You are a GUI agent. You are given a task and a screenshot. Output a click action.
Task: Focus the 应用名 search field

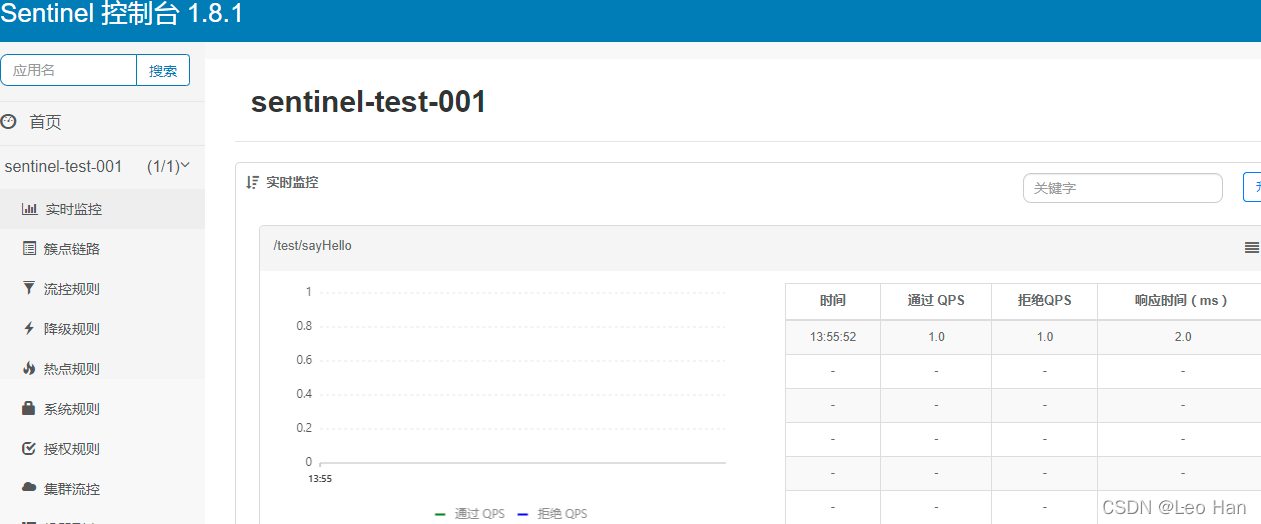(69, 70)
